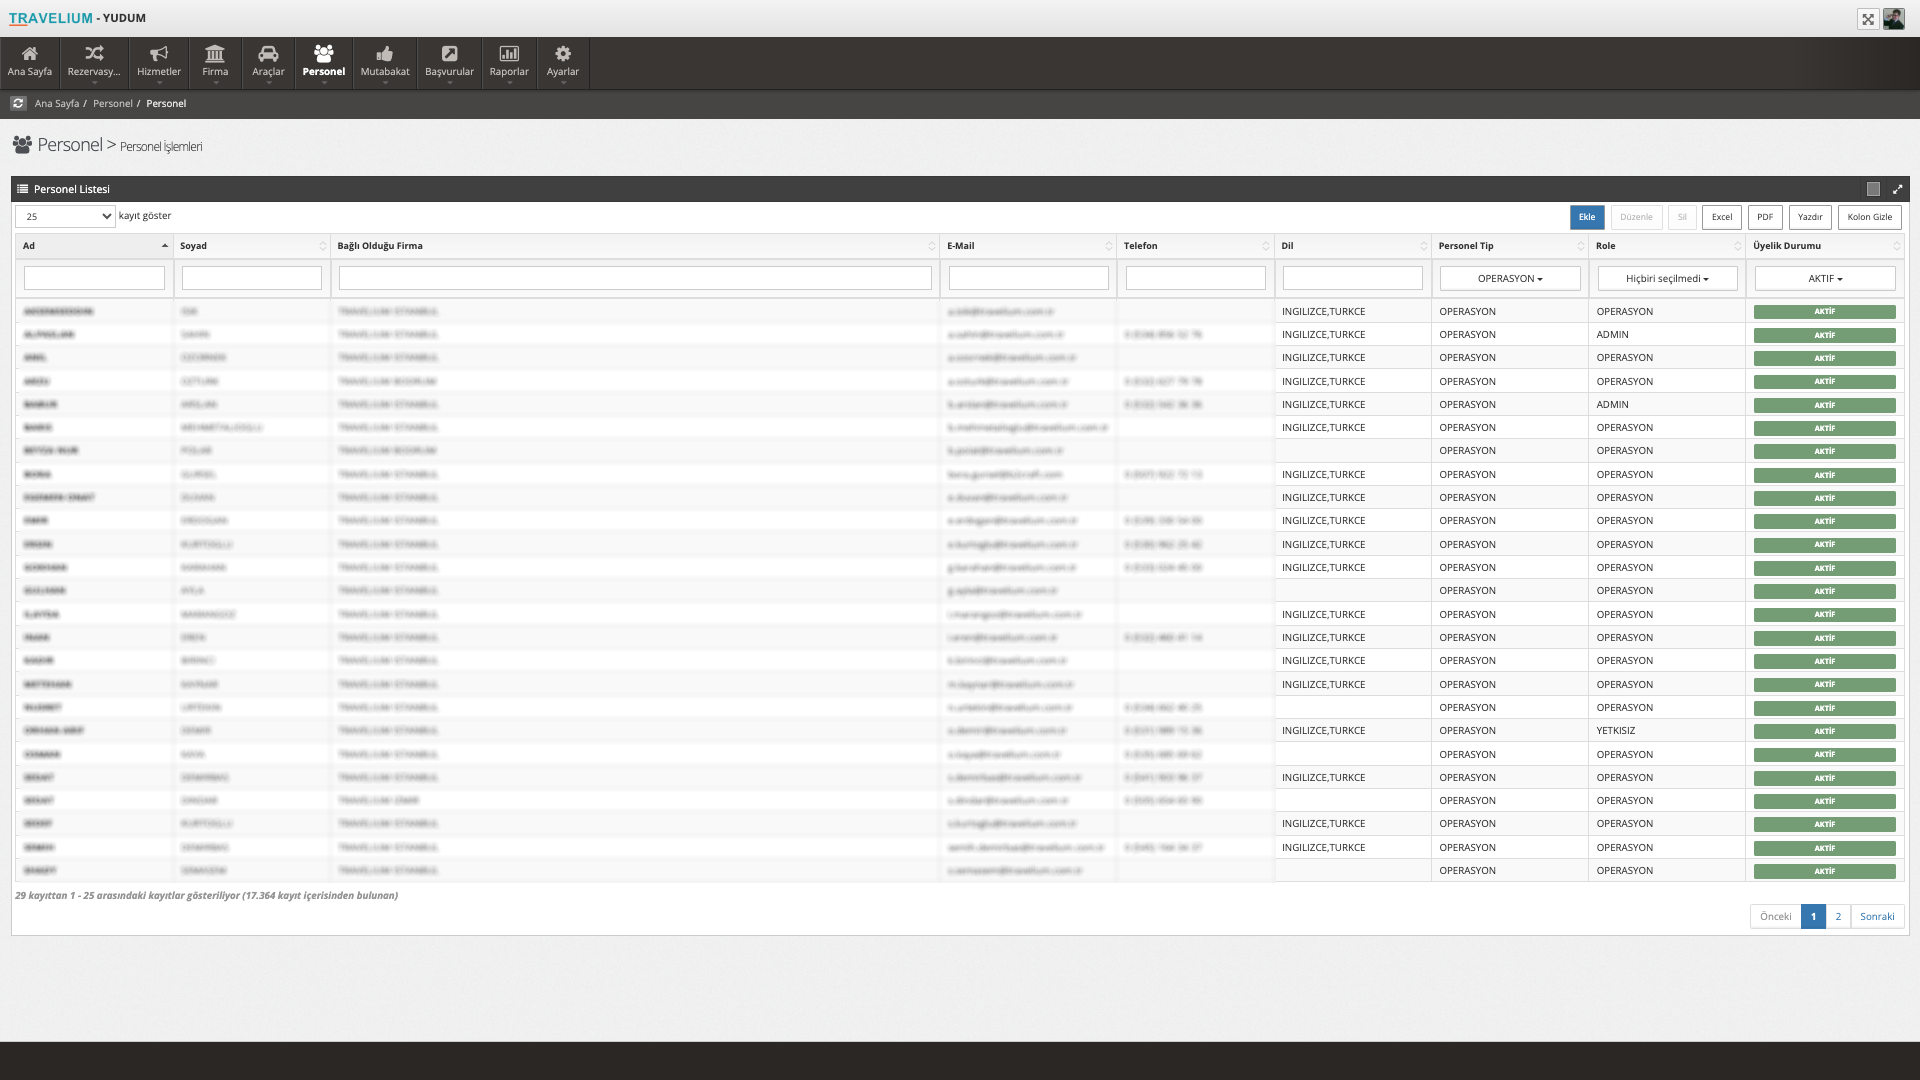The image size is (1920, 1080).
Task: Open the Ana Sayfa home icon
Action: (30, 61)
